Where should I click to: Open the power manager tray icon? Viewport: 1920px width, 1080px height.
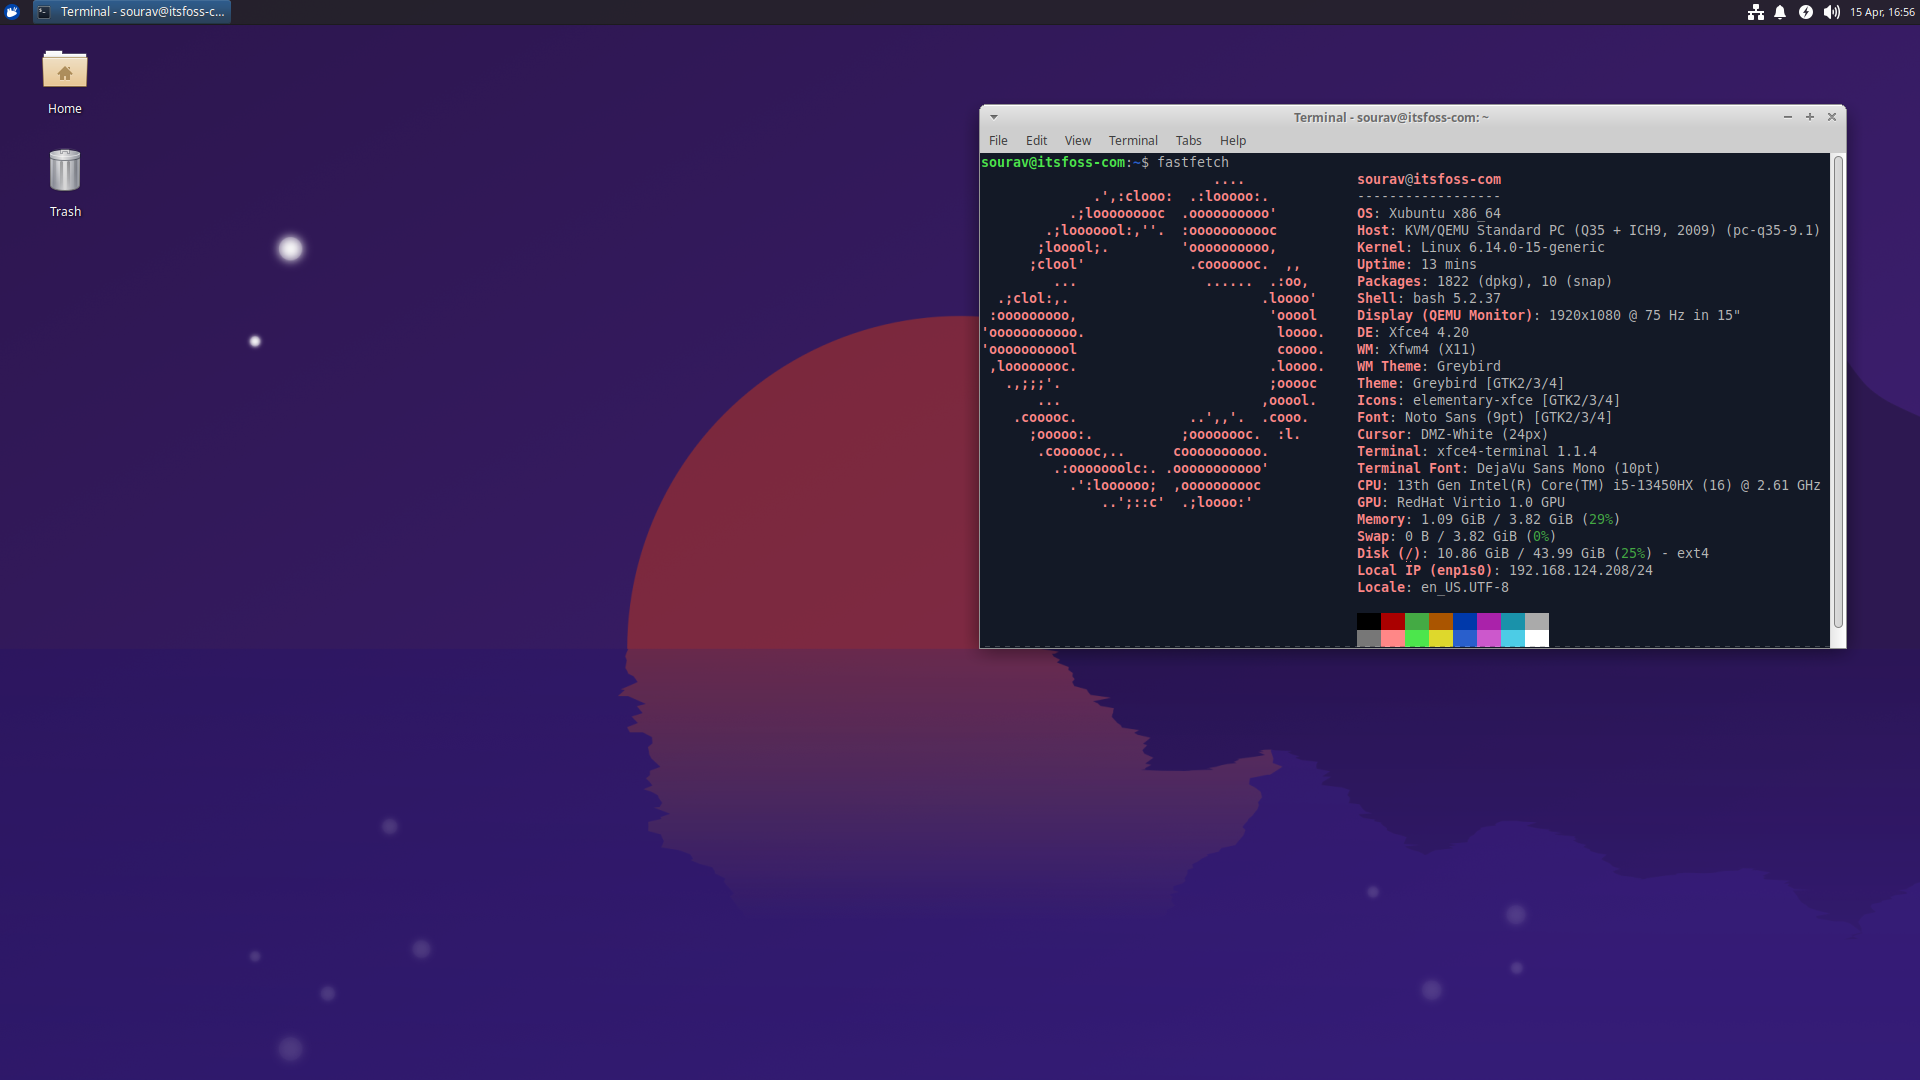point(1806,12)
